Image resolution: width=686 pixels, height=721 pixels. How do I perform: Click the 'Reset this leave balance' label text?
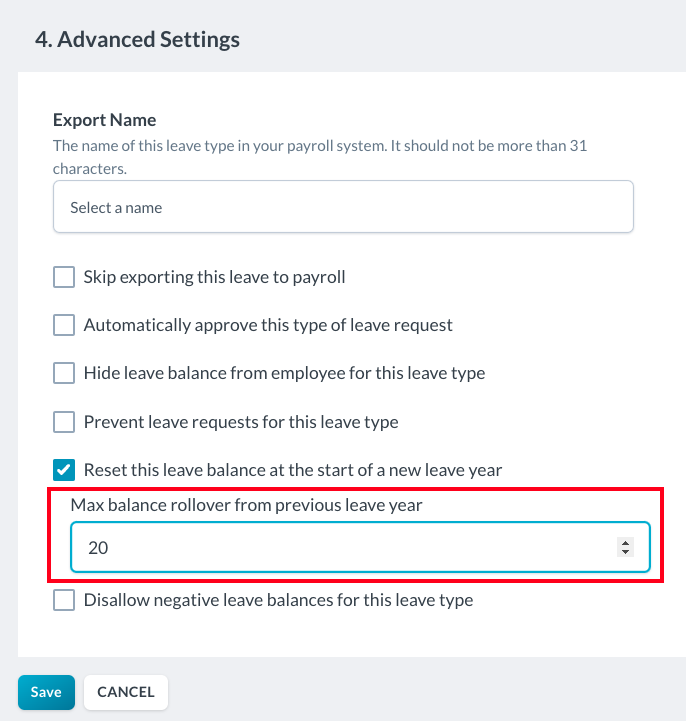(x=292, y=470)
